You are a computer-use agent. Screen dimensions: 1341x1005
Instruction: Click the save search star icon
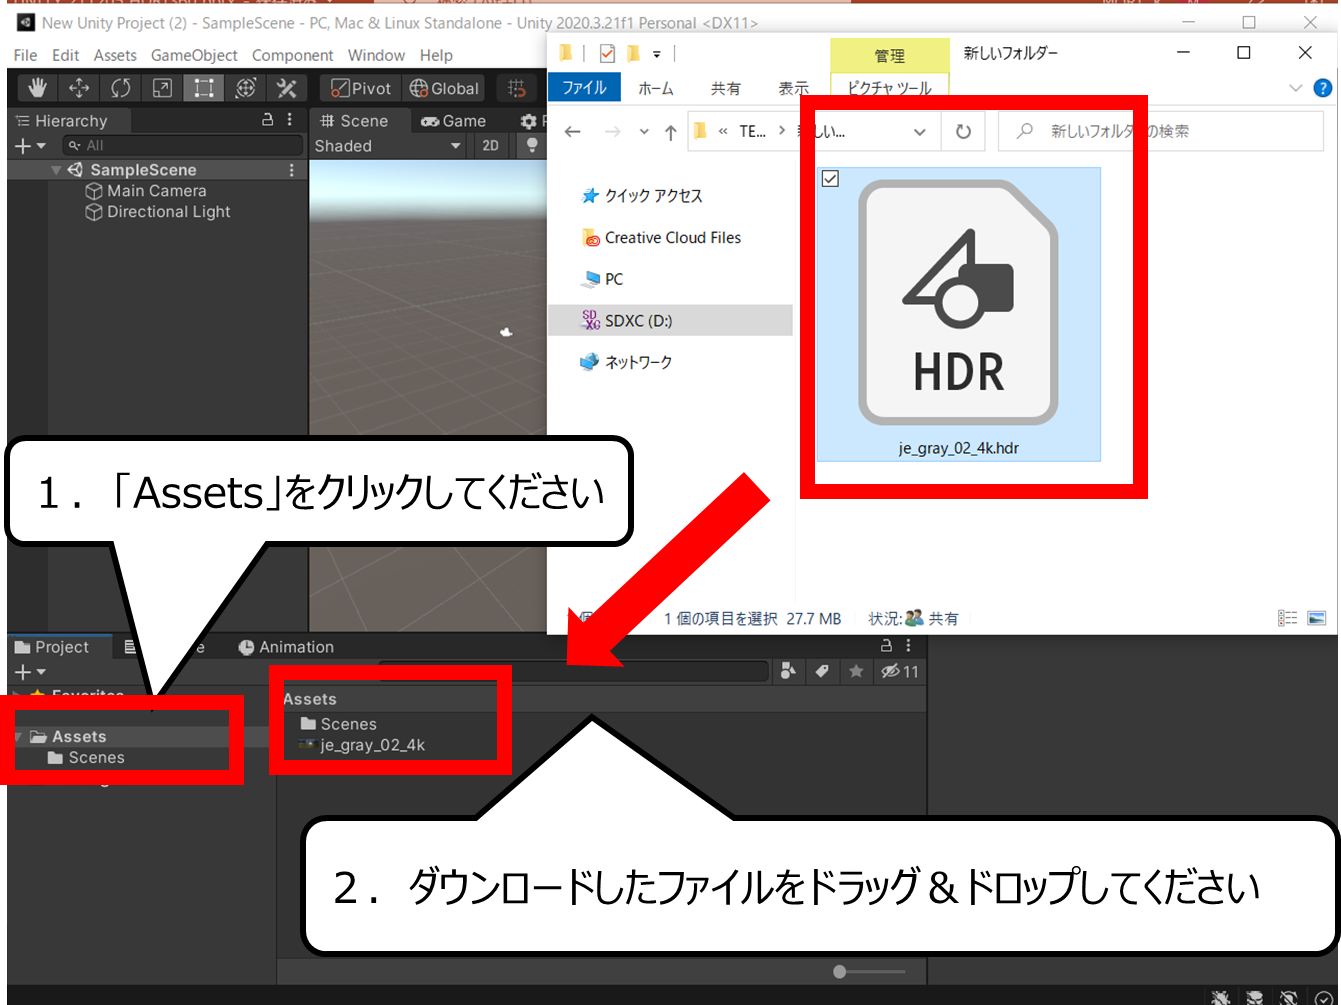pyautogui.click(x=856, y=671)
